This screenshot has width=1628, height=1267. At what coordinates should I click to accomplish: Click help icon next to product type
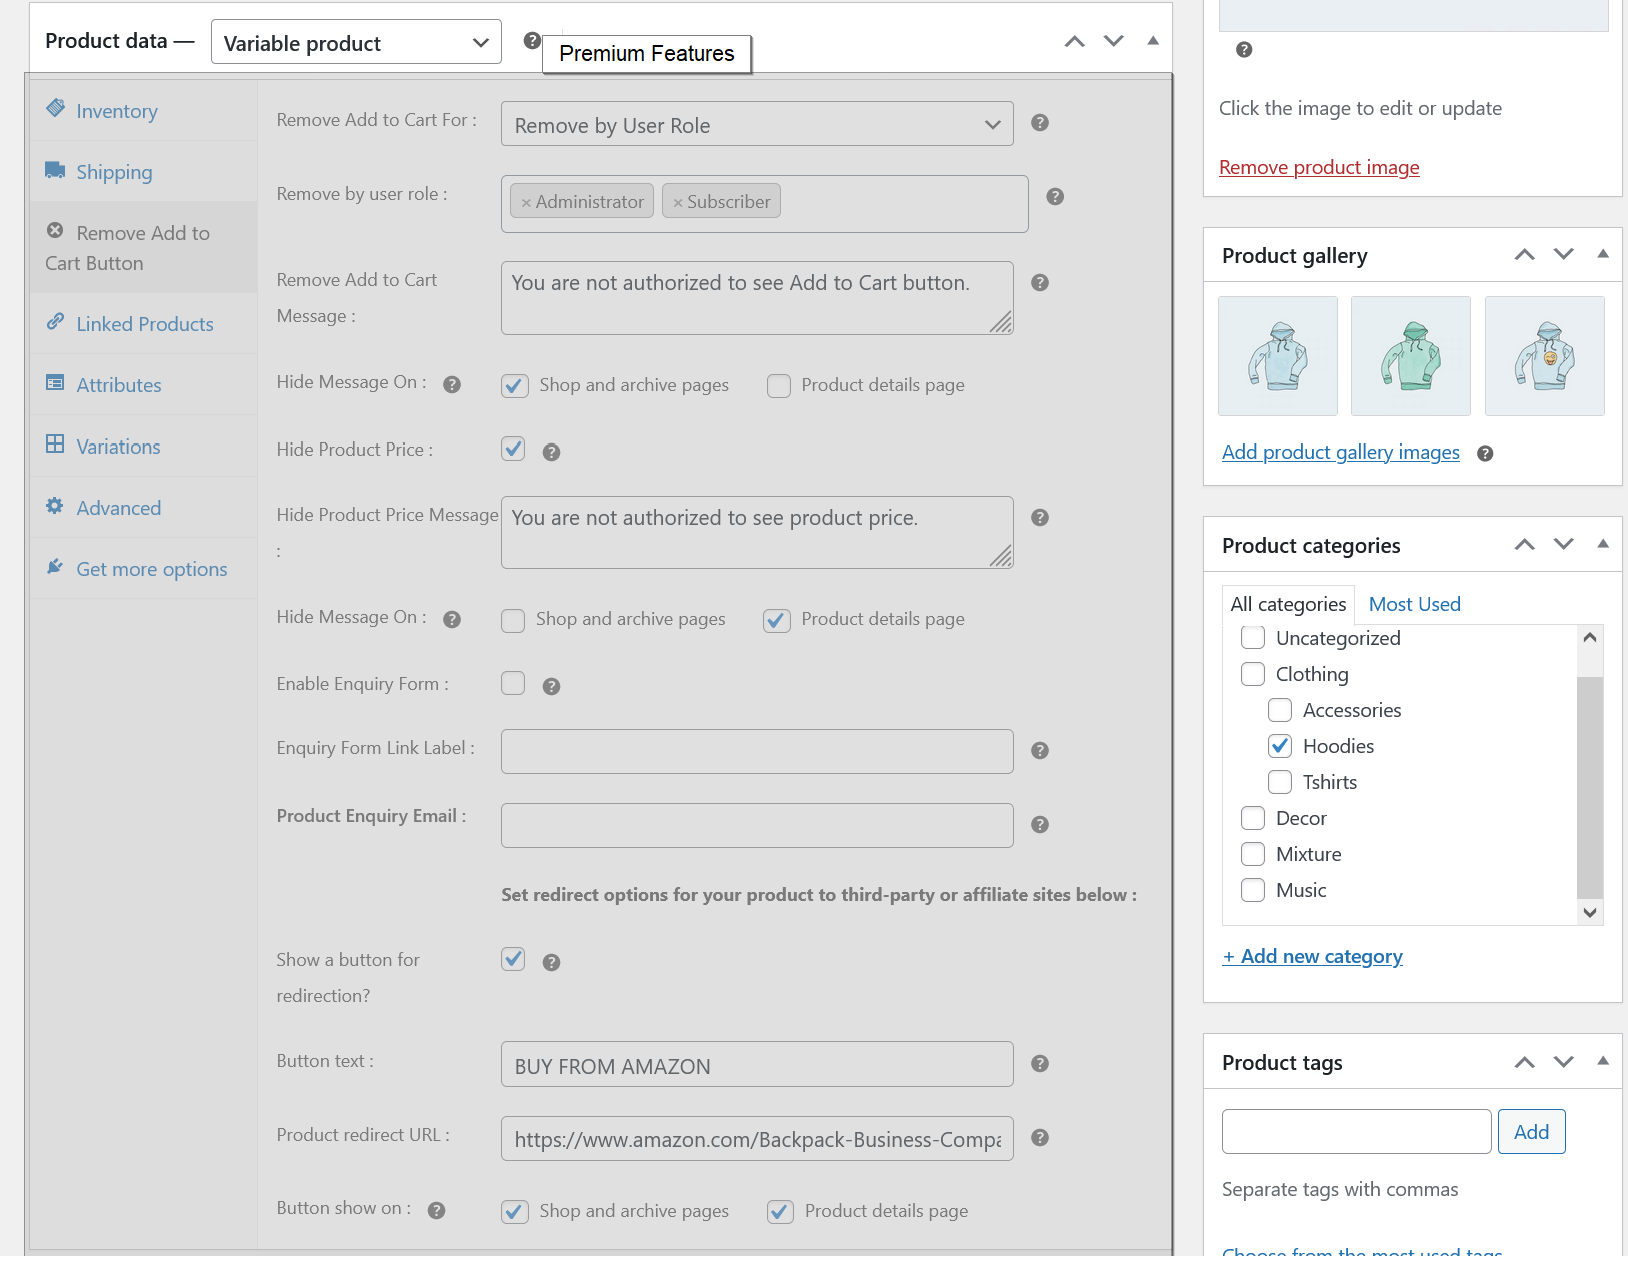point(532,41)
